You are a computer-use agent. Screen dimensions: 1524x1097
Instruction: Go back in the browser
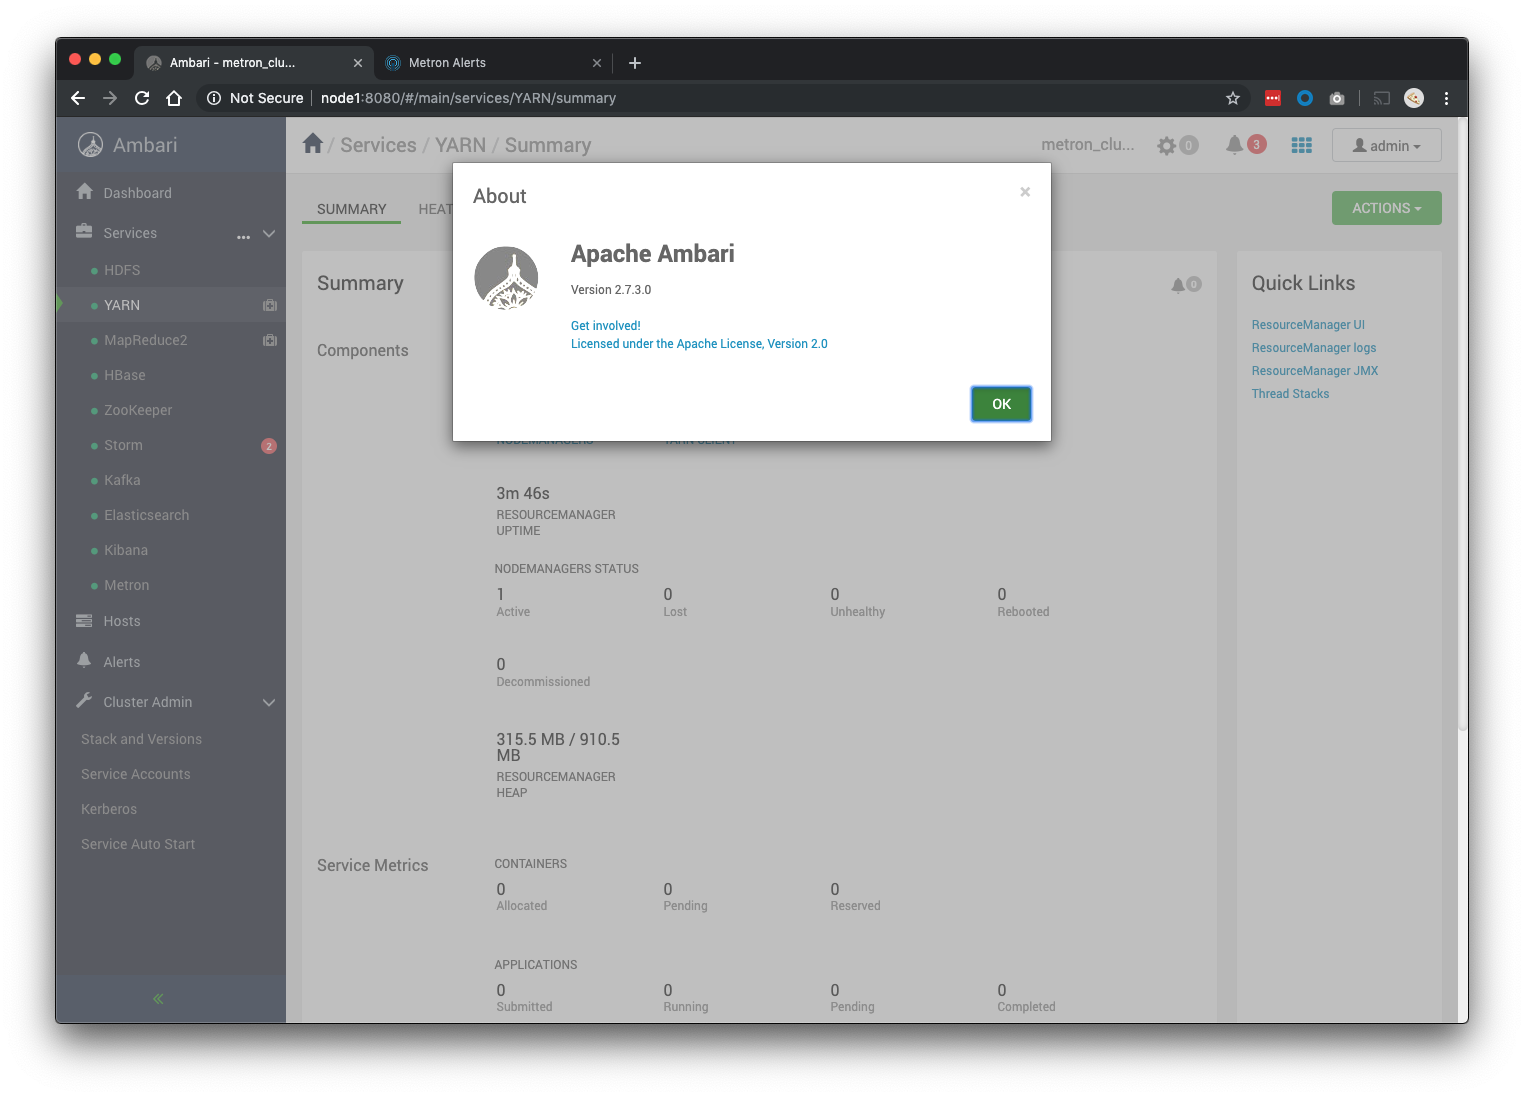(x=78, y=98)
